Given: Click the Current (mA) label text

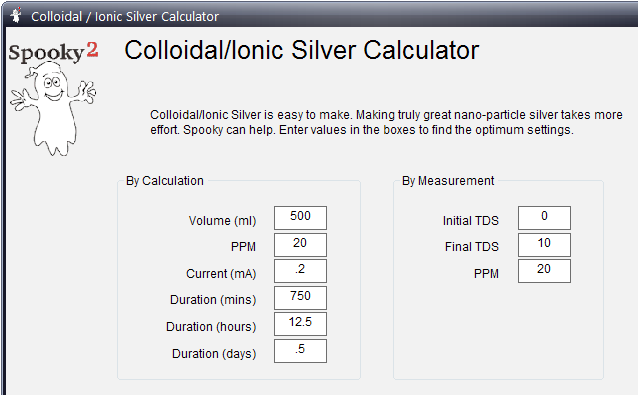Looking at the screenshot, I should pyautogui.click(x=221, y=274).
